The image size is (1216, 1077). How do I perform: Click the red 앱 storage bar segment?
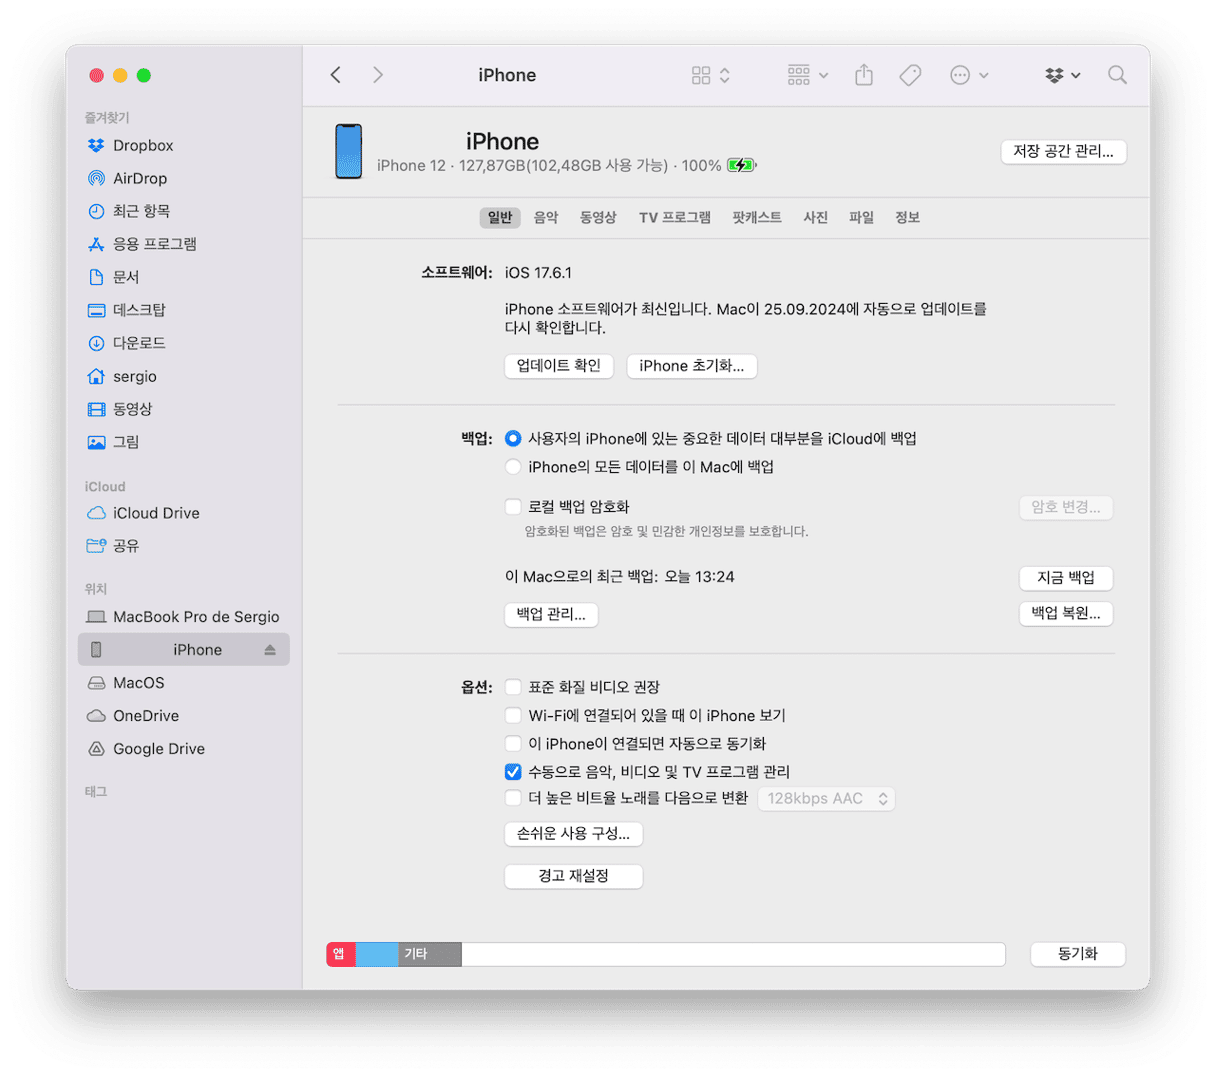pos(341,954)
